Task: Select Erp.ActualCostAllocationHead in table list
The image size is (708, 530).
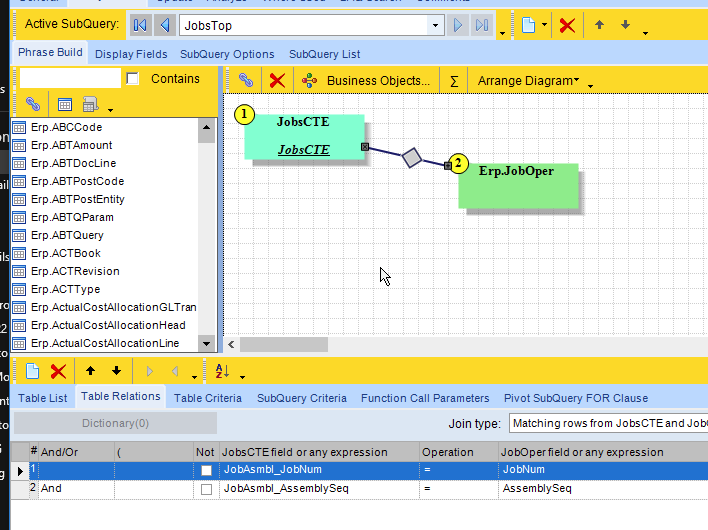Action: click(x=108, y=325)
